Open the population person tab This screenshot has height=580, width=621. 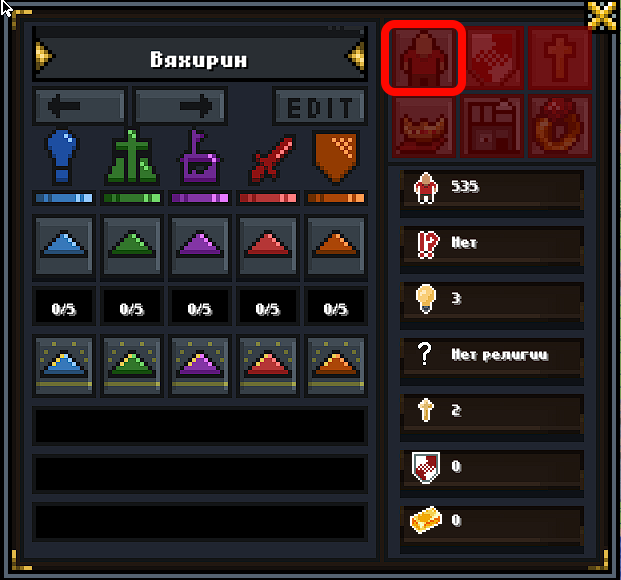pos(423,58)
